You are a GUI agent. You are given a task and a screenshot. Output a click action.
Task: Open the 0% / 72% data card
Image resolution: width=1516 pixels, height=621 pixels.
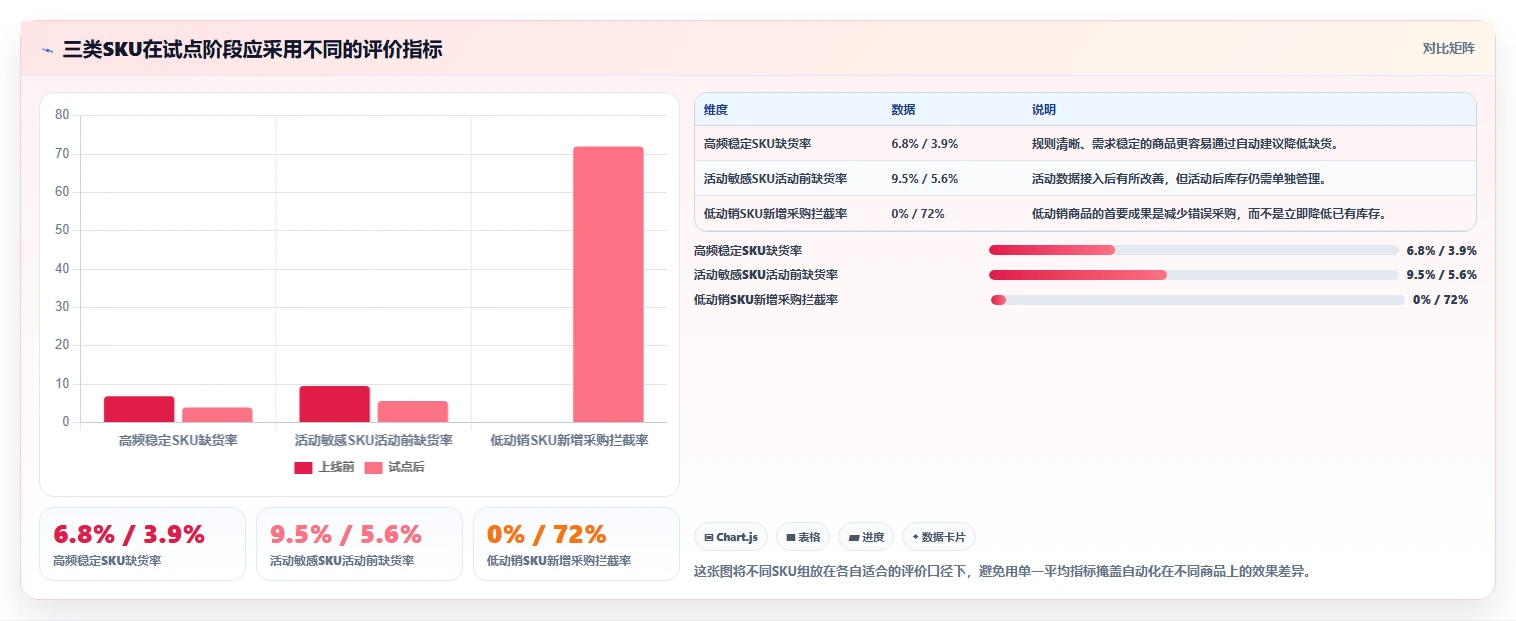click(576, 544)
